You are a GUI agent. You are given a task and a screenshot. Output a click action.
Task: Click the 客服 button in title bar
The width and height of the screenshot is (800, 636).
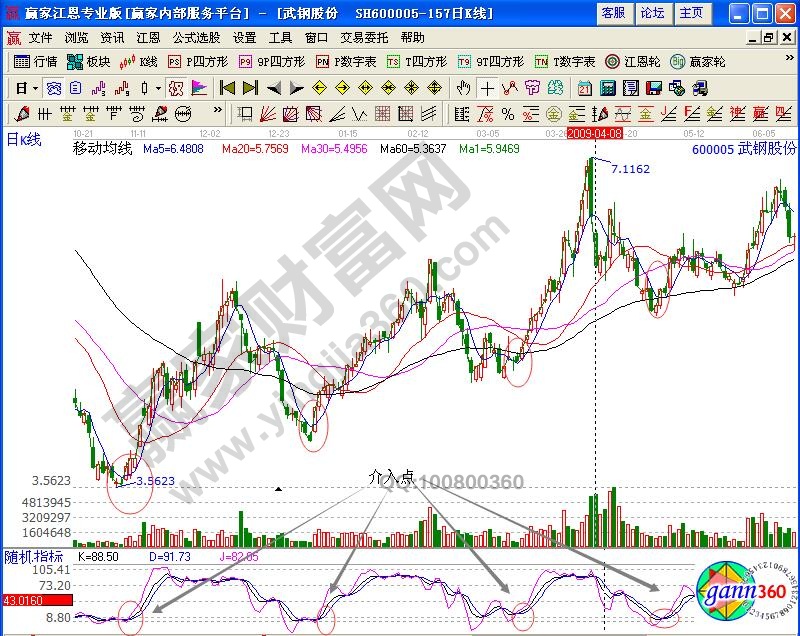[612, 13]
